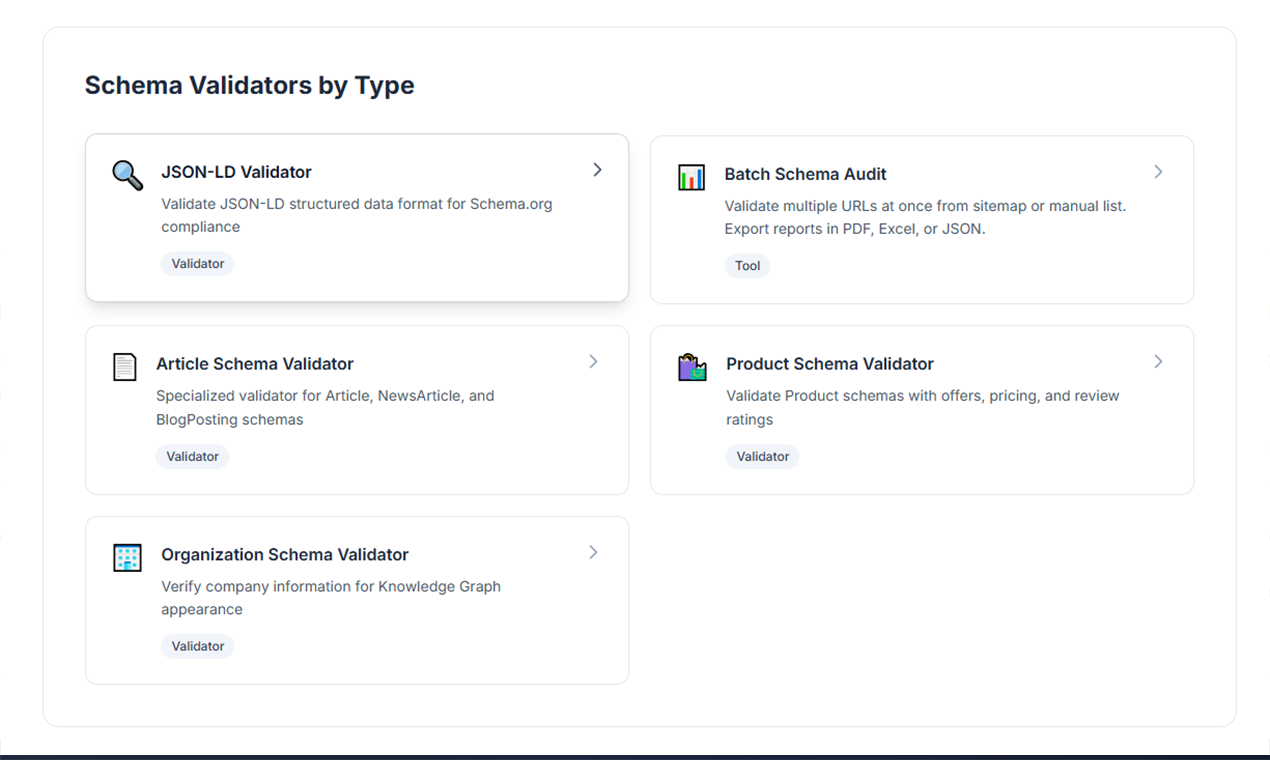Expand Product Schema Validator using its arrow
Screen dimensions: 1270x760
point(1158,362)
